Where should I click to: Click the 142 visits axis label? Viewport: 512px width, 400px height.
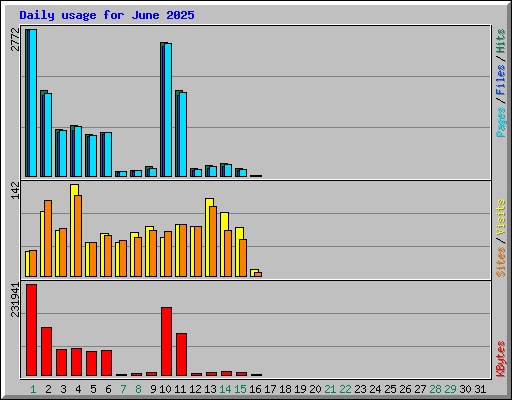pyautogui.click(x=15, y=190)
